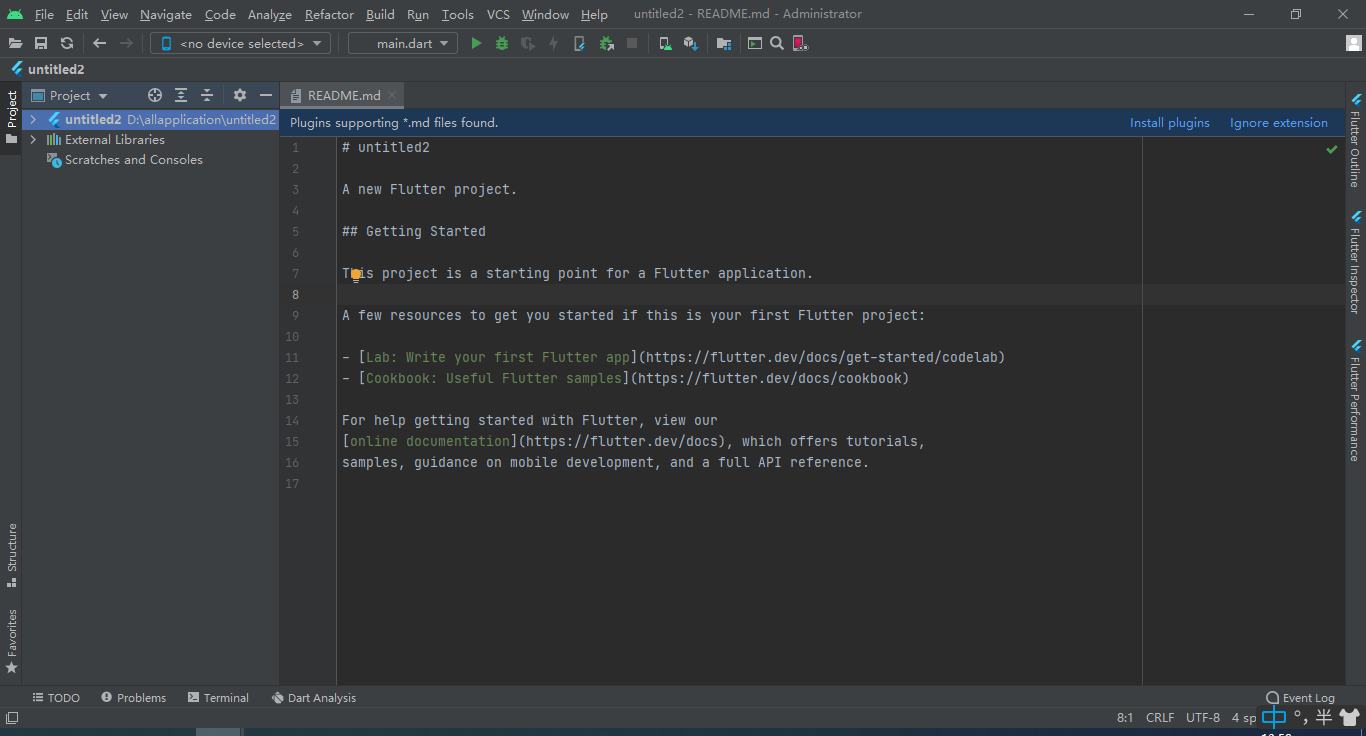The height and width of the screenshot is (736, 1366).
Task: Open Project Structure folder icon
Action: [724, 43]
